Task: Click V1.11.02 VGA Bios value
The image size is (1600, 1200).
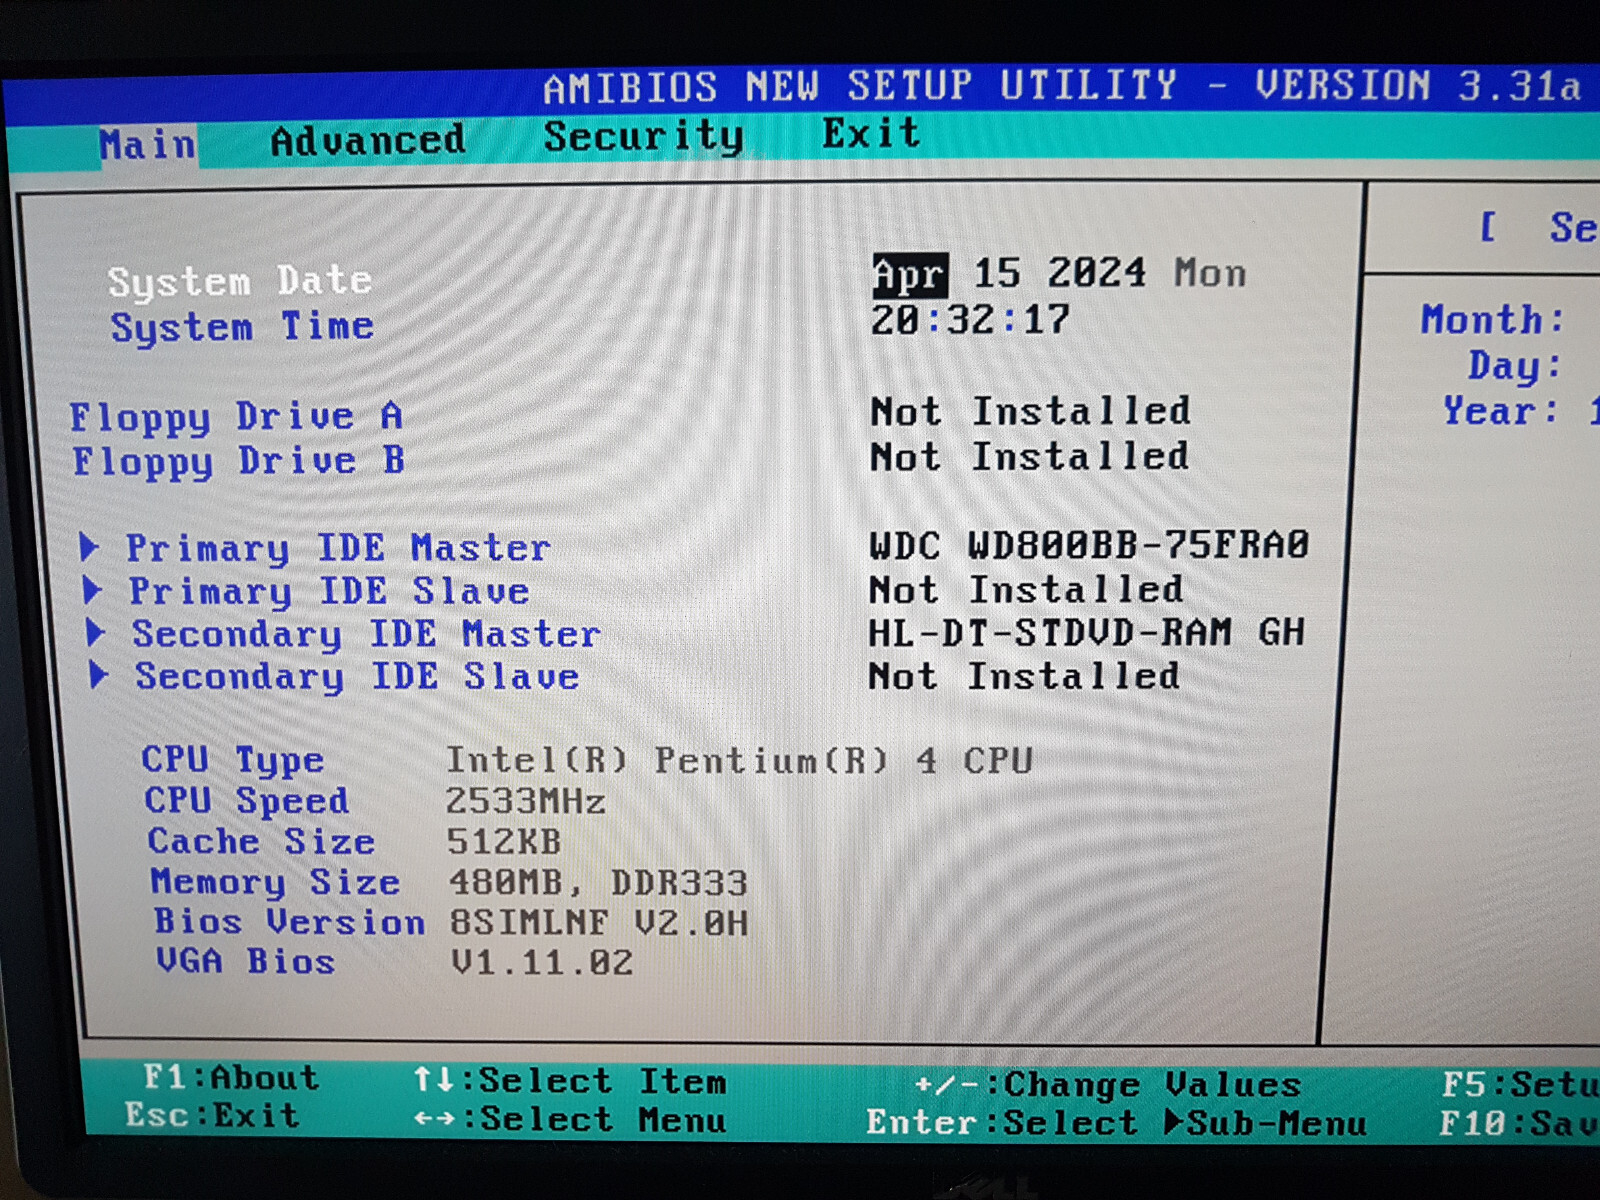Action: (542, 962)
